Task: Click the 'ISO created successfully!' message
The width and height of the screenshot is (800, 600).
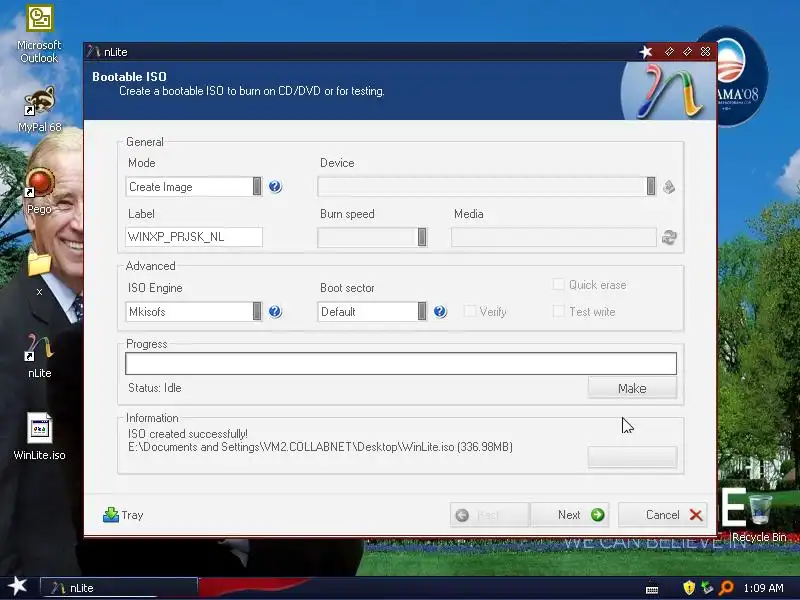Action: pos(188,434)
